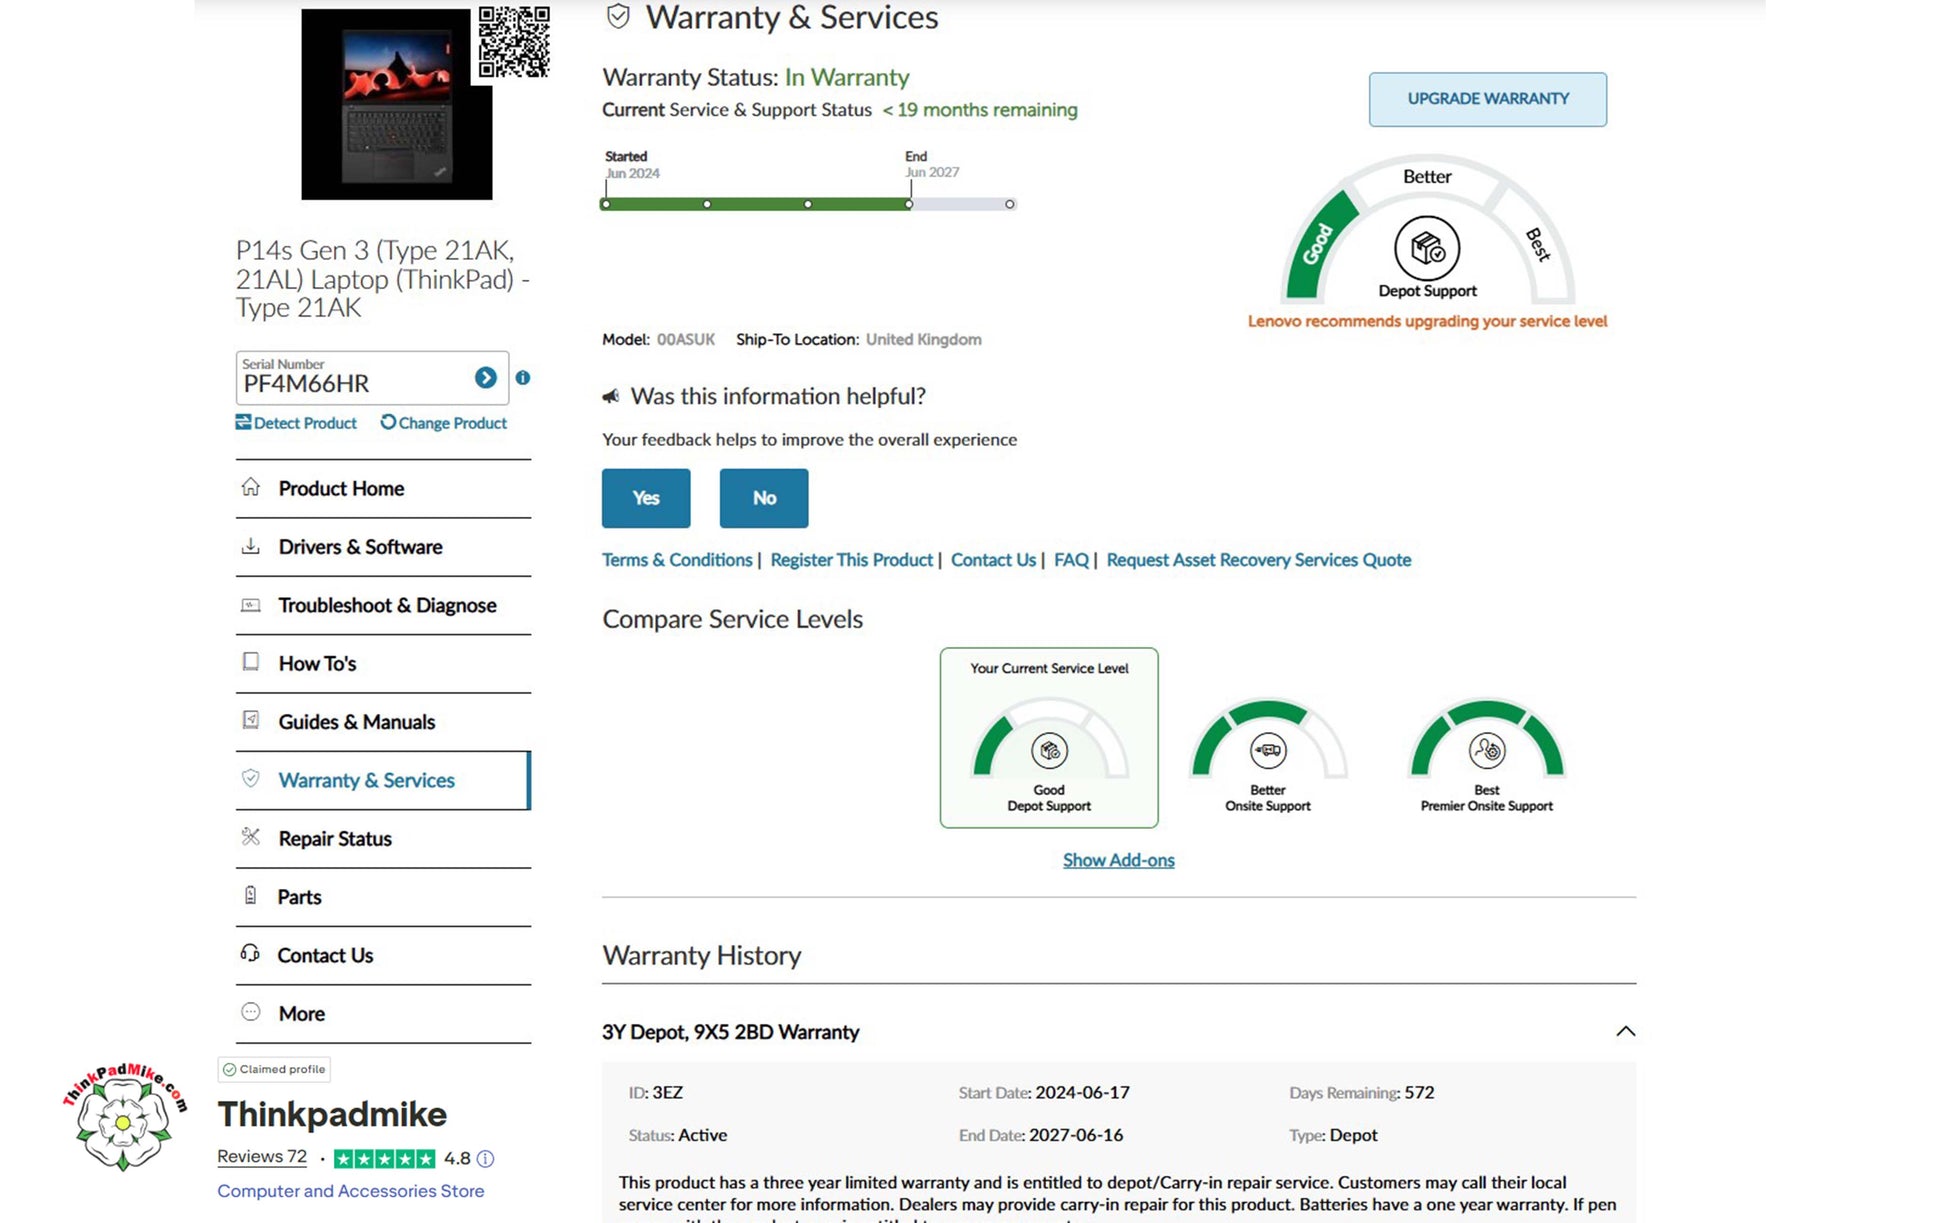Screen dimensions: 1946x1223
Task: Click the serial number info icon
Action: [x=522, y=378]
